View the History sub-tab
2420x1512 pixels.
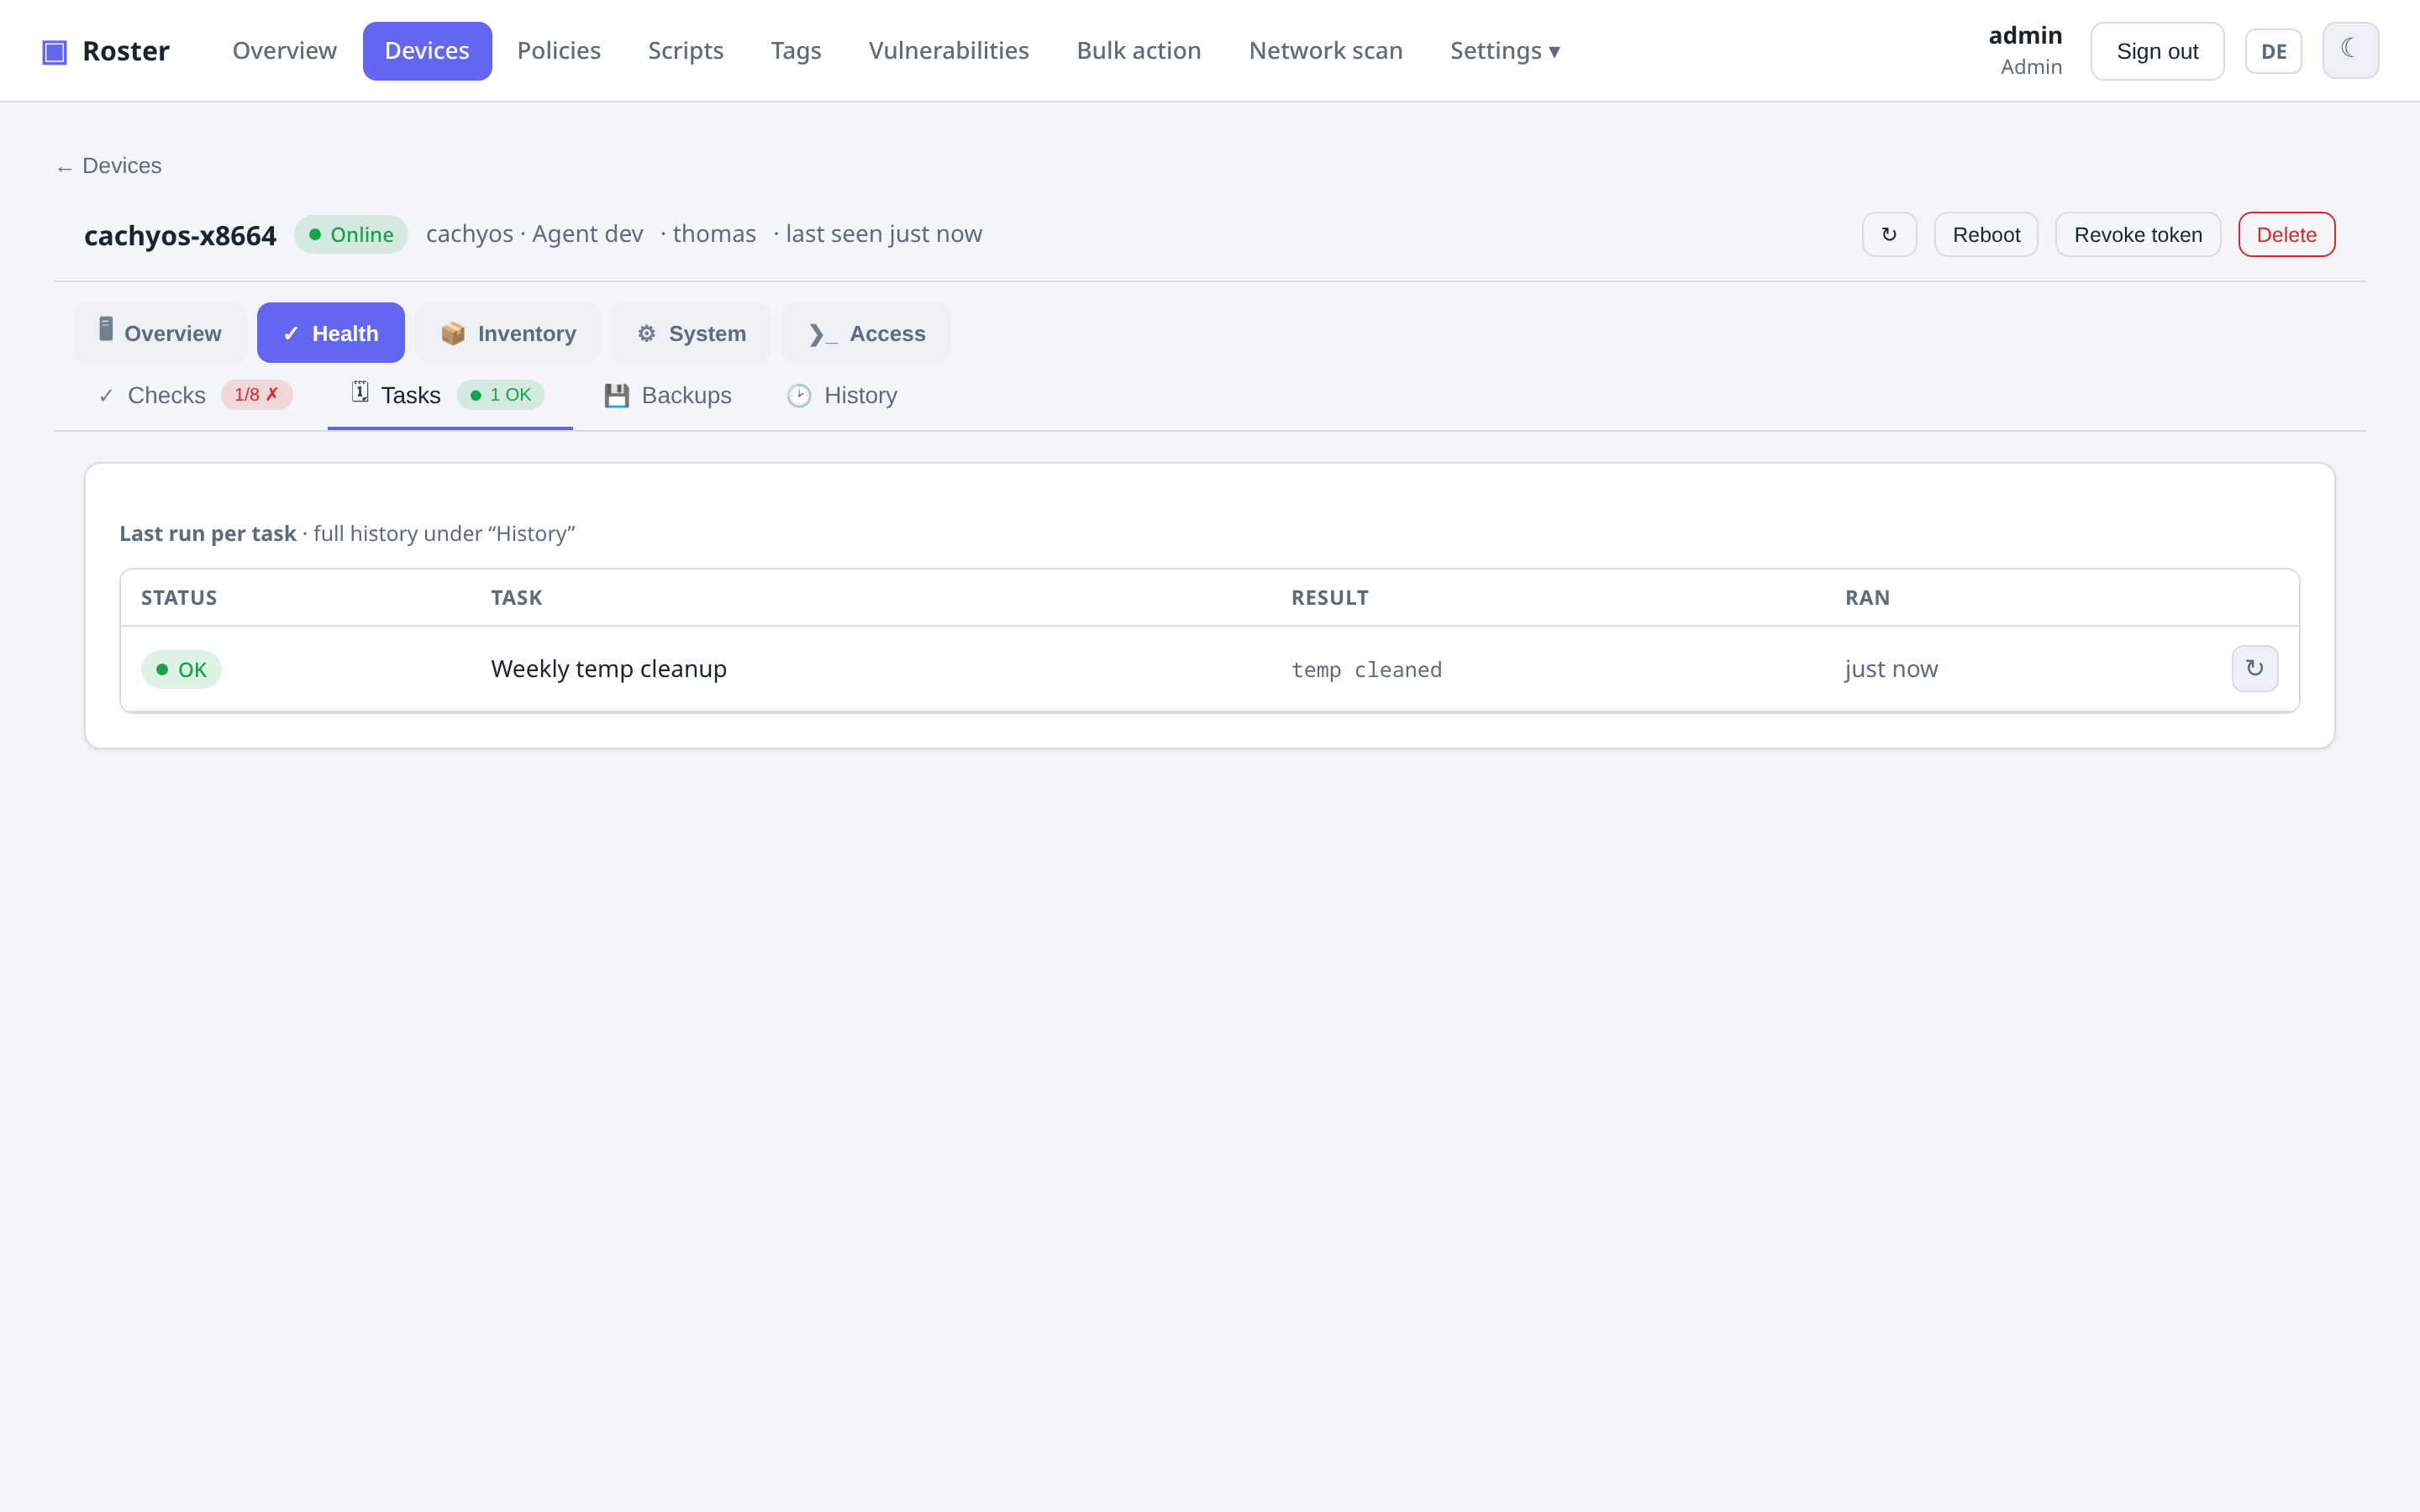coord(842,396)
